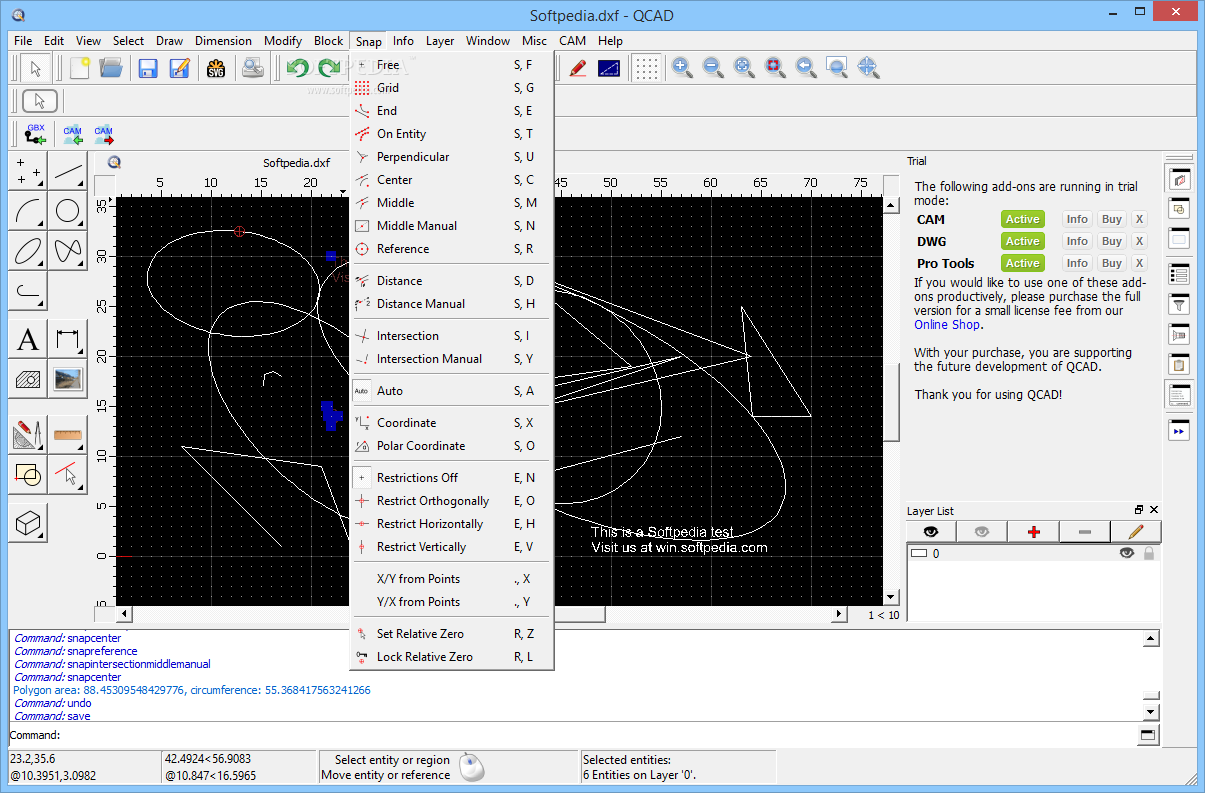Toggle DWG add-on Active state
1205x793 pixels.
[x=1022, y=241]
